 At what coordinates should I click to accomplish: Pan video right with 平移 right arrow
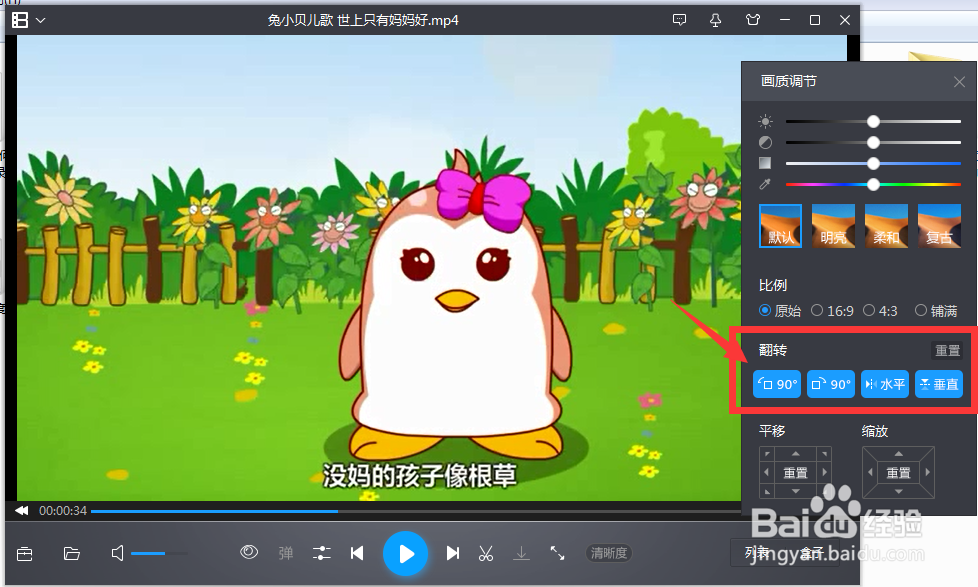pos(825,472)
